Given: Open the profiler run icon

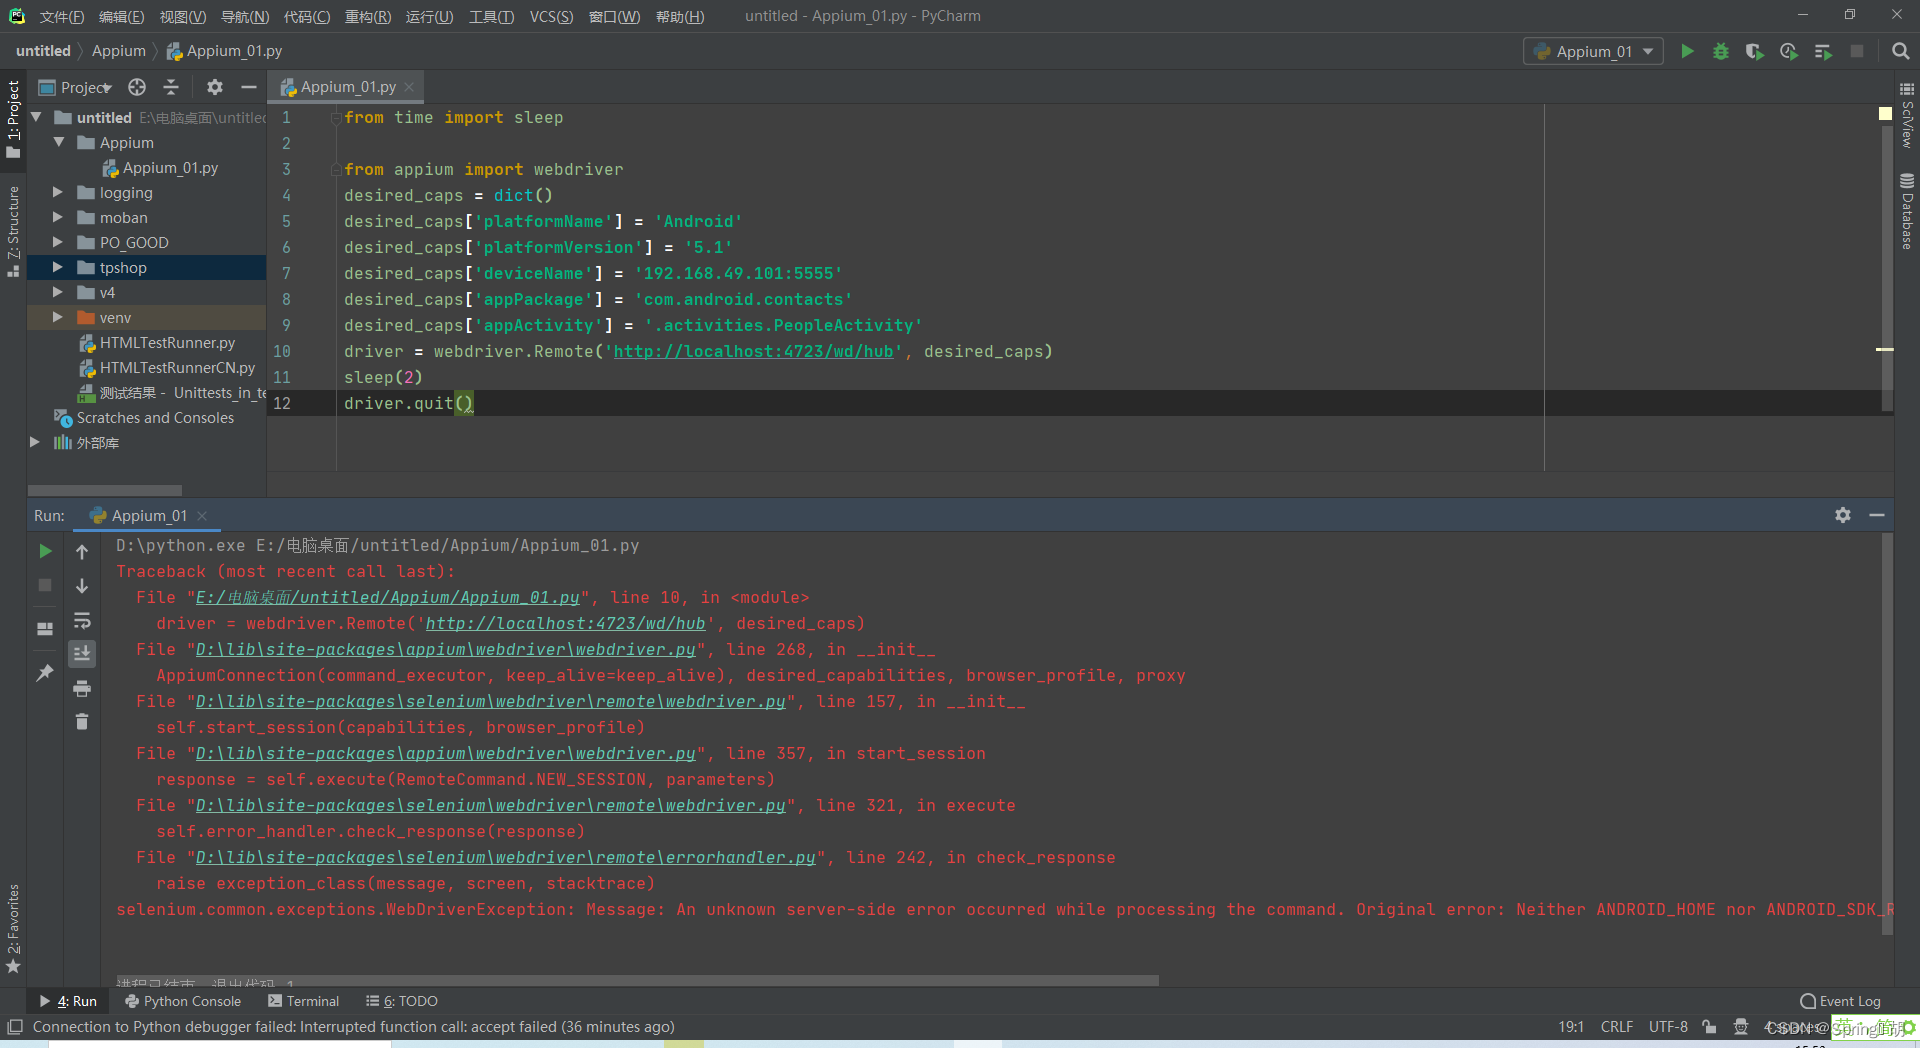Looking at the screenshot, I should (1789, 51).
